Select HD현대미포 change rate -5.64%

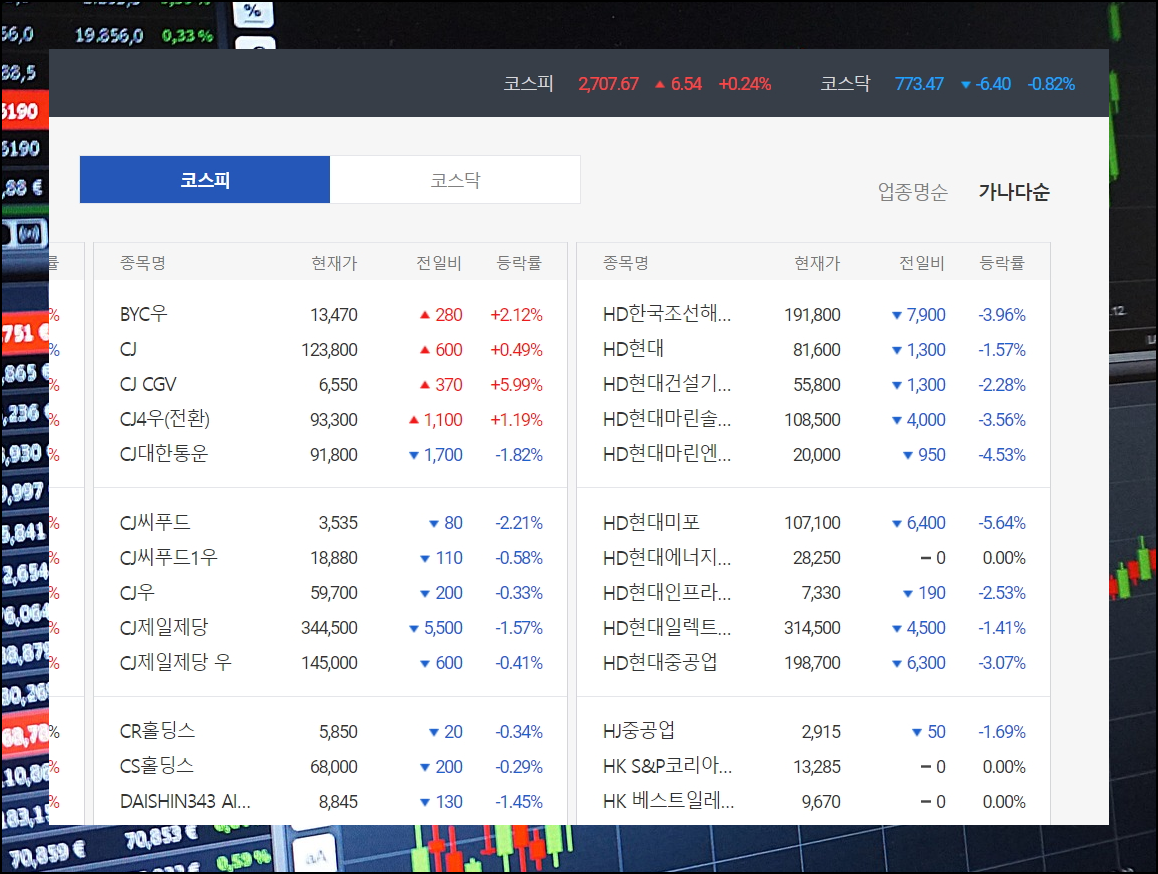pyautogui.click(x=1002, y=523)
